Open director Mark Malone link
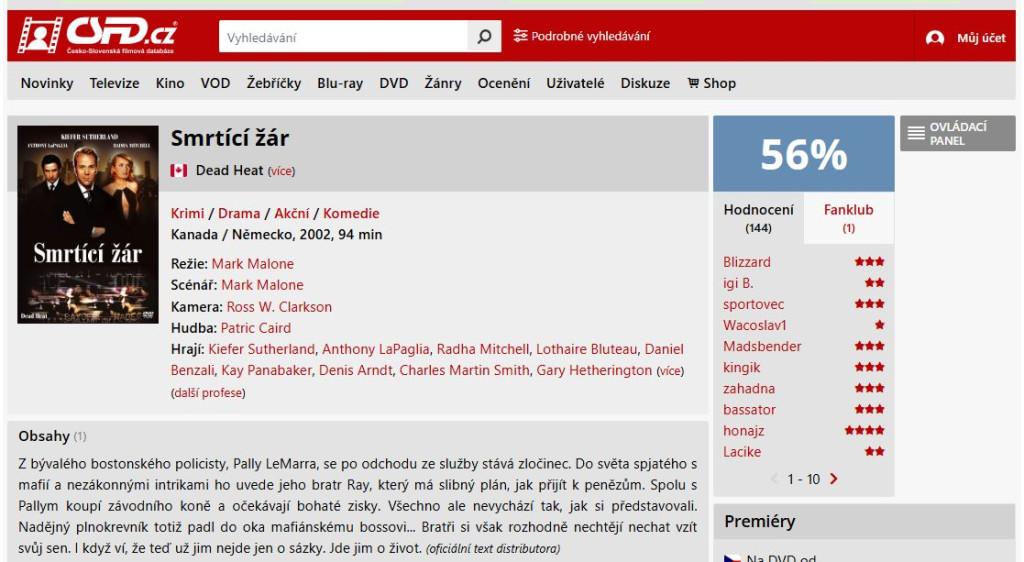The width and height of the screenshot is (1024, 562). click(253, 264)
